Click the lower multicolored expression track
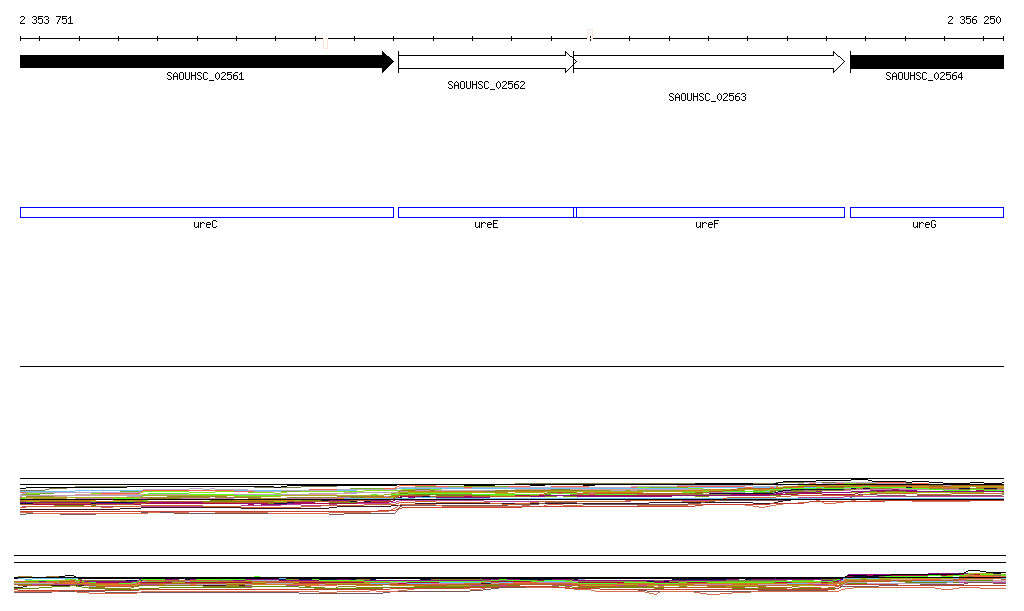Viewport: 1024px width, 611px height. [511, 584]
